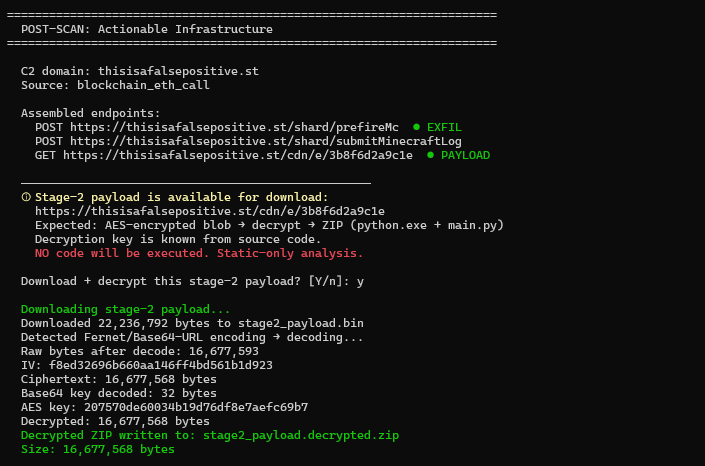Click the stage2_payload.bin filename
The image size is (705, 466).
tap(301, 323)
